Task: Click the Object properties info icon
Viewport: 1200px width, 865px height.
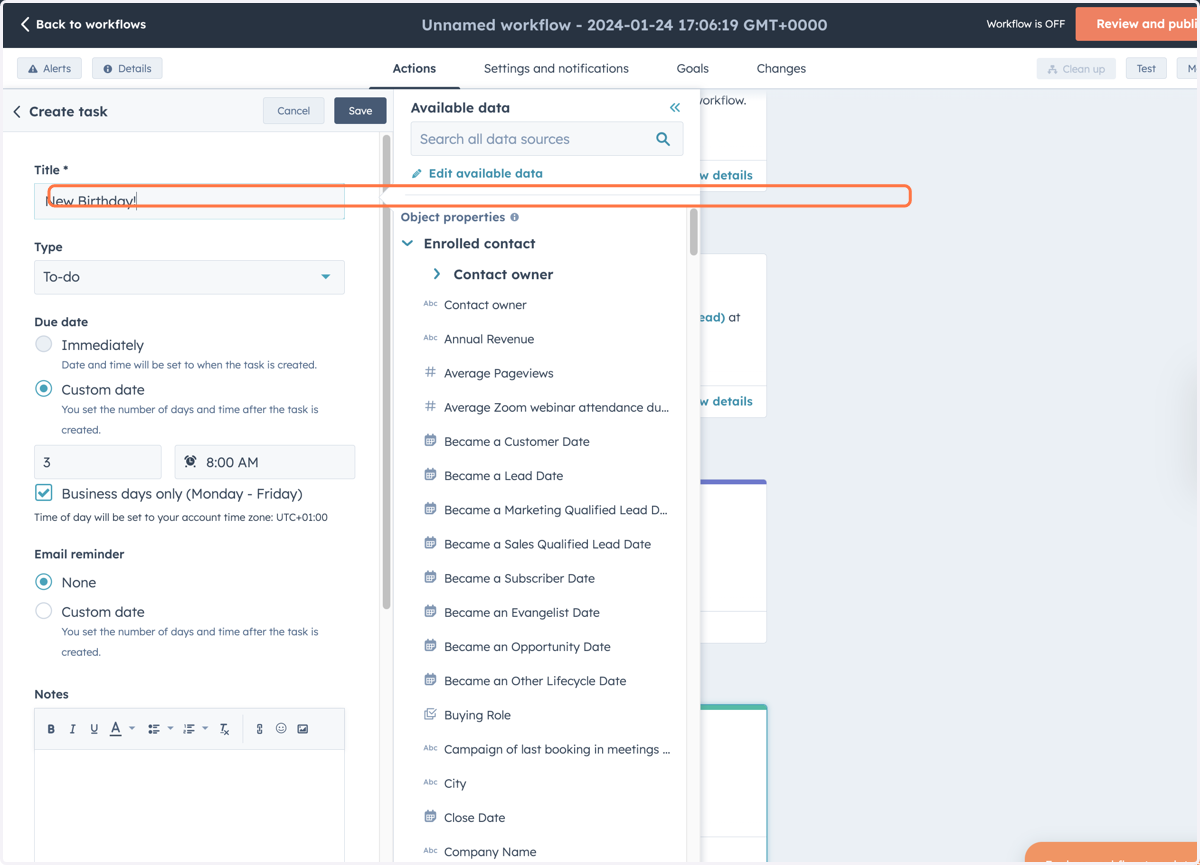Action: 515,217
